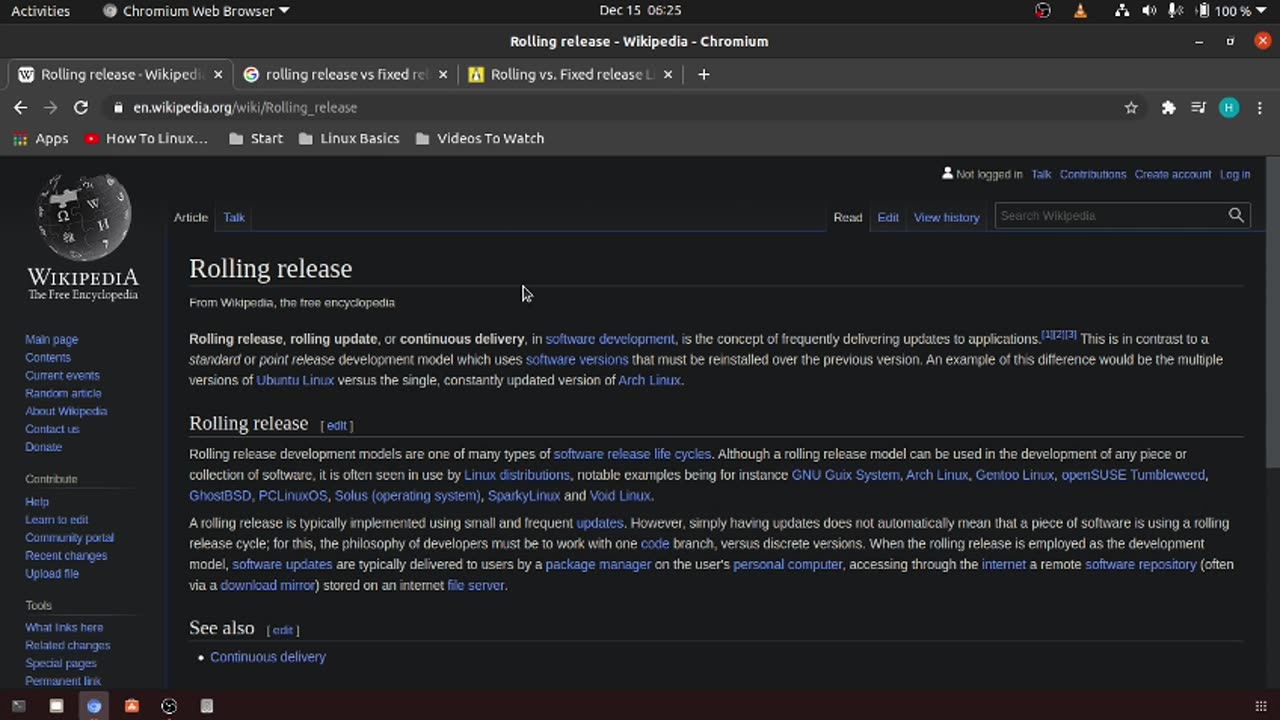
Task: Follow the openSUSE Tumbleweed link
Action: click(x=1133, y=475)
